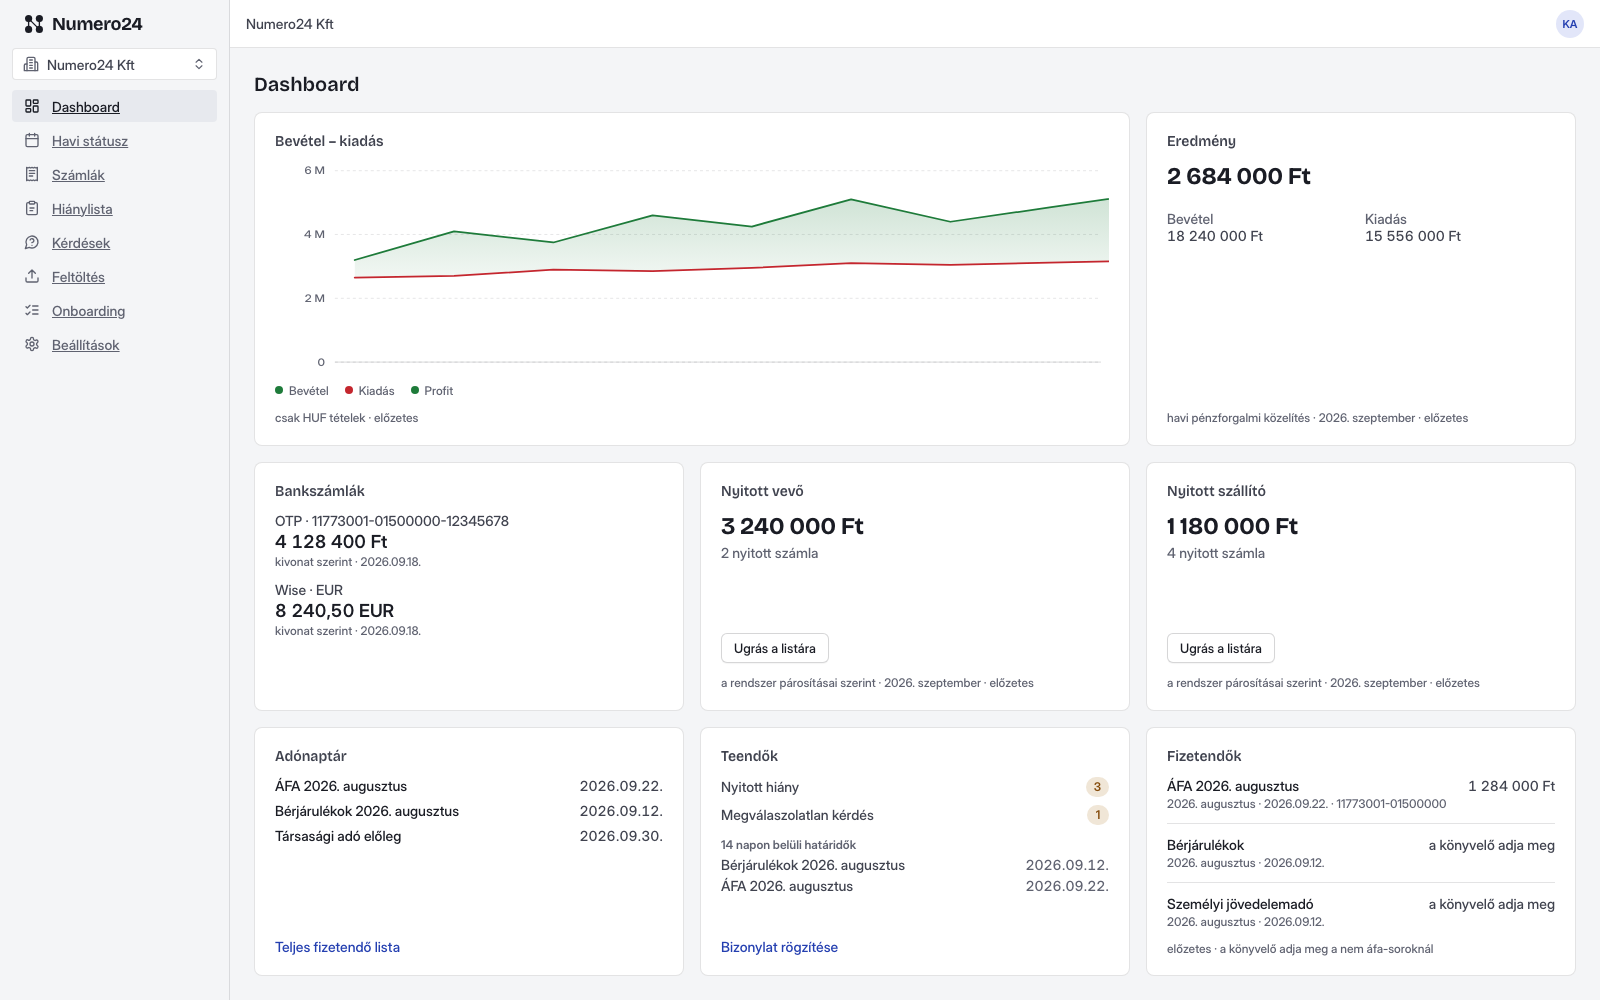Click the building icon in company selector
Image resolution: width=1600 pixels, height=1000 pixels.
(31, 64)
